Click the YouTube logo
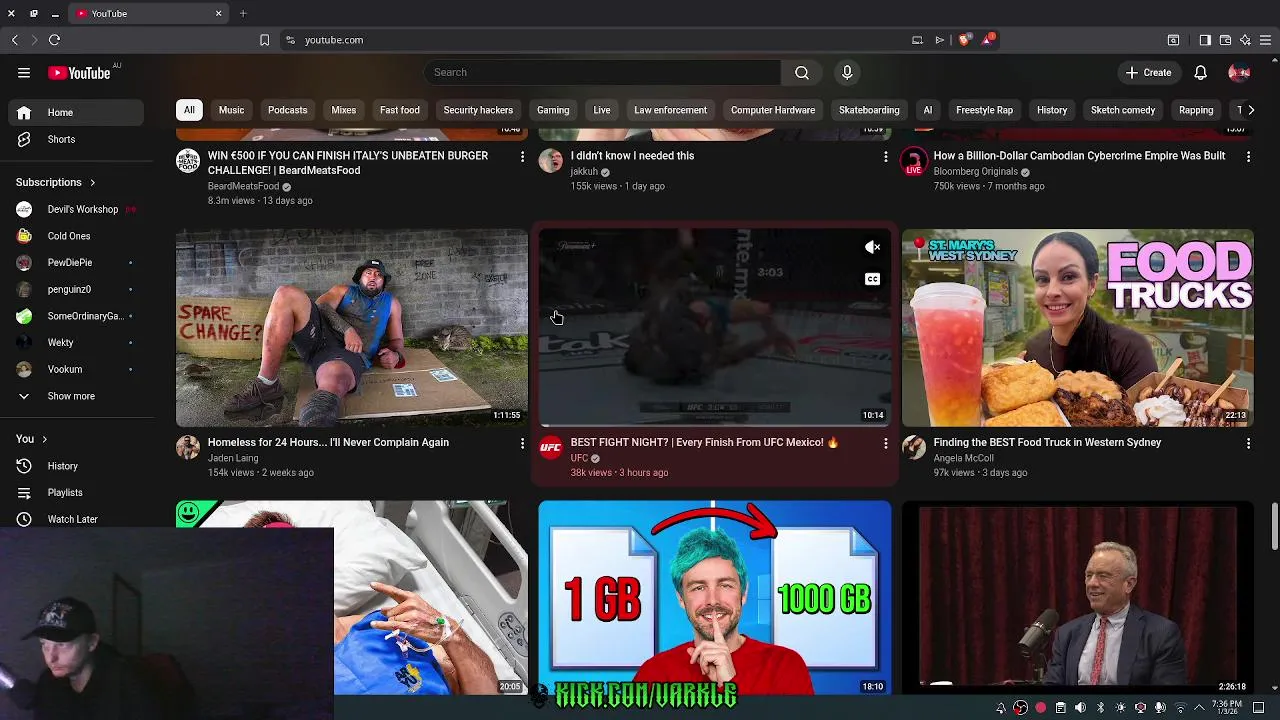Screen dimensions: 1280x720 79,73
